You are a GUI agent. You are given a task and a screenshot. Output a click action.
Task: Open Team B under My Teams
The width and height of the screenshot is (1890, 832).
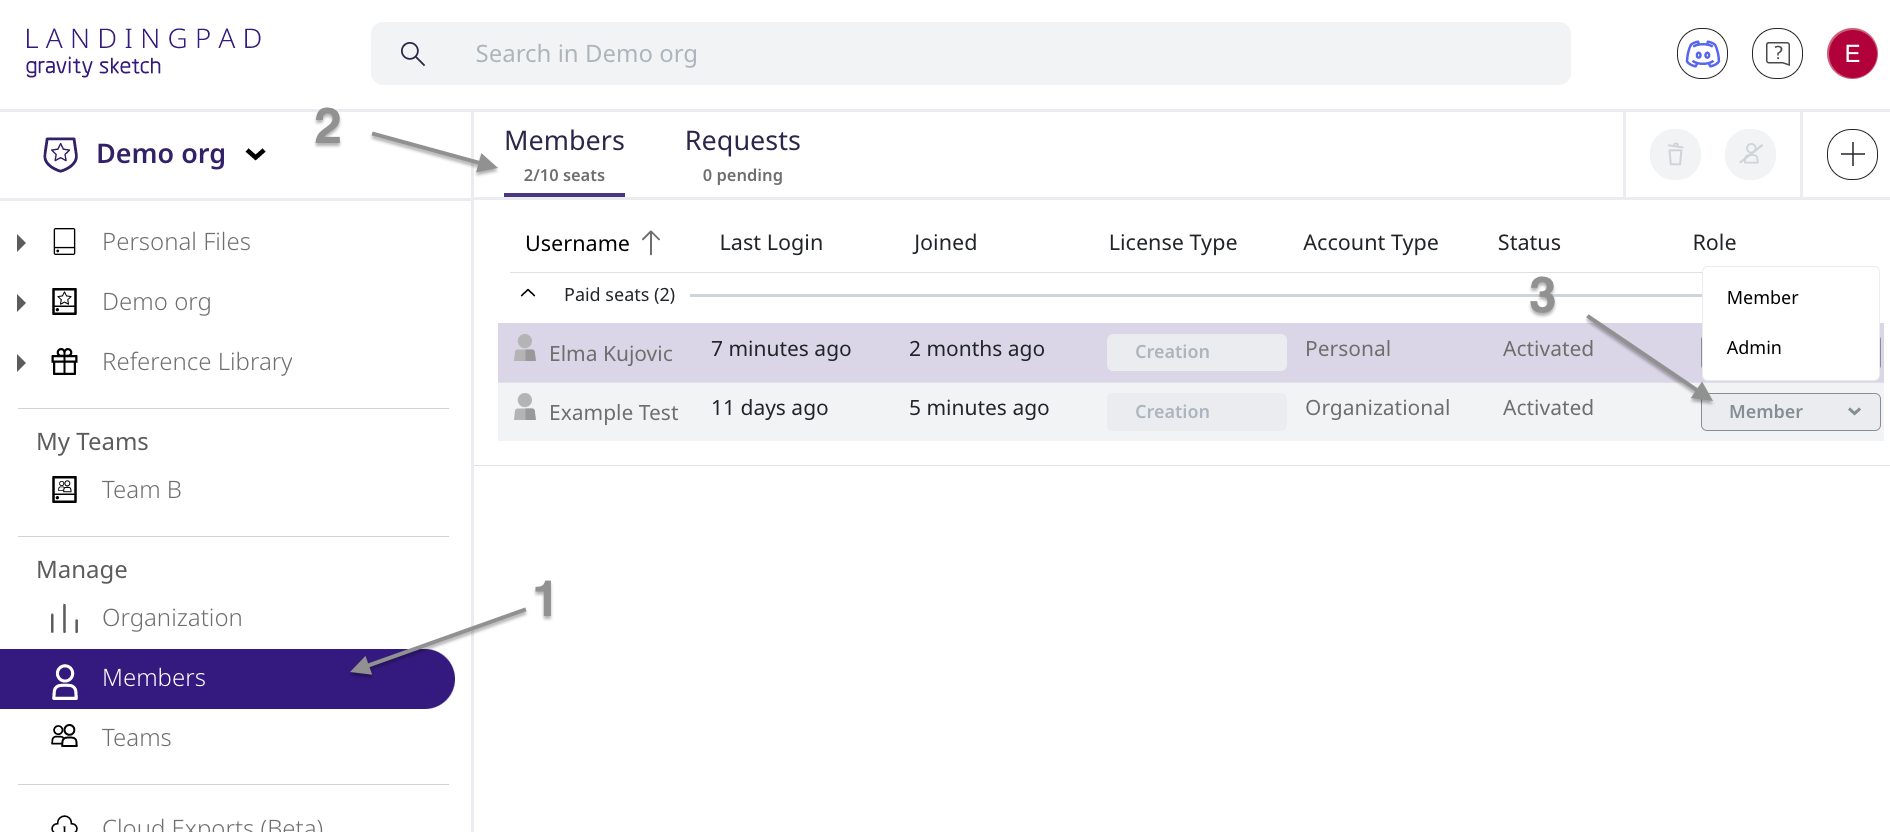[x=142, y=490]
